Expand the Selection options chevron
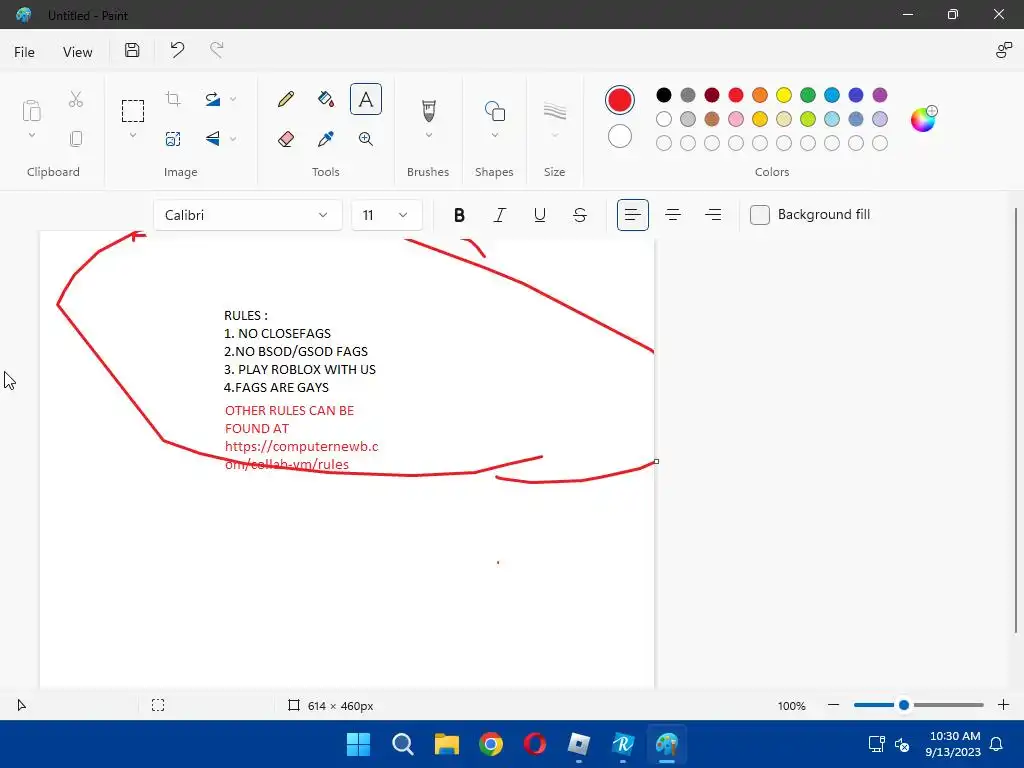The image size is (1024, 768). 133,135
